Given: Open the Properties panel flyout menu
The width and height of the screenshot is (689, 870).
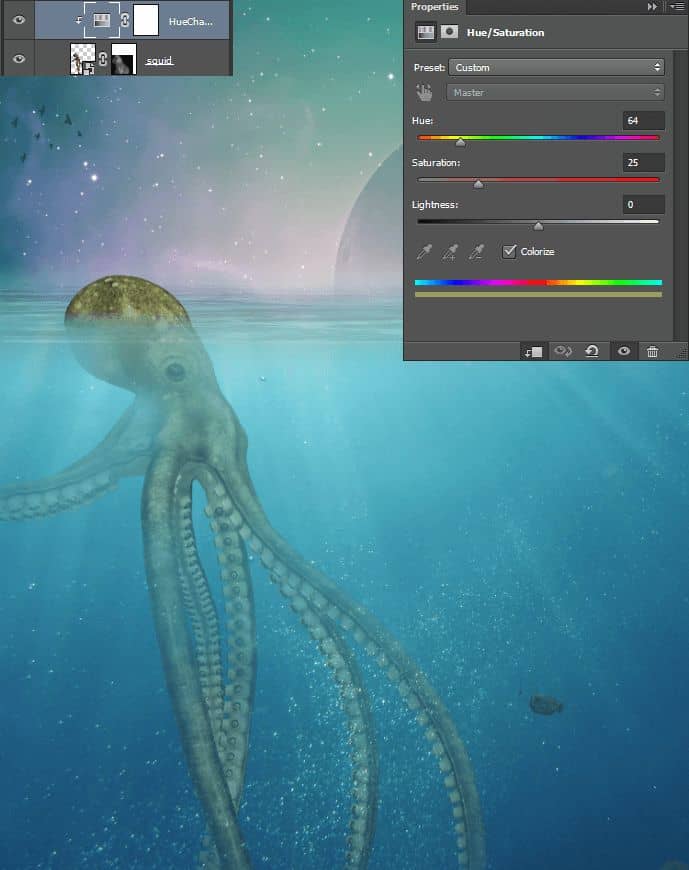Looking at the screenshot, I should (x=677, y=7).
